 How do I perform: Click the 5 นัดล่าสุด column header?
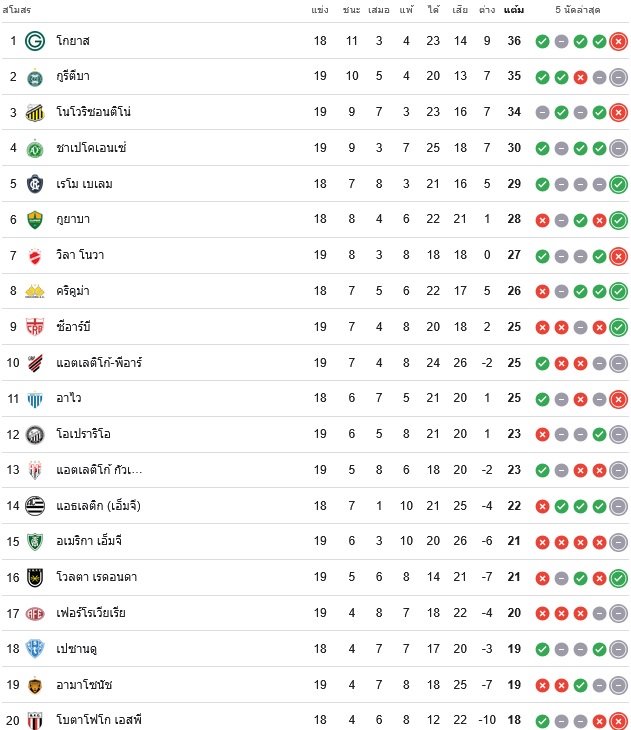(577, 10)
